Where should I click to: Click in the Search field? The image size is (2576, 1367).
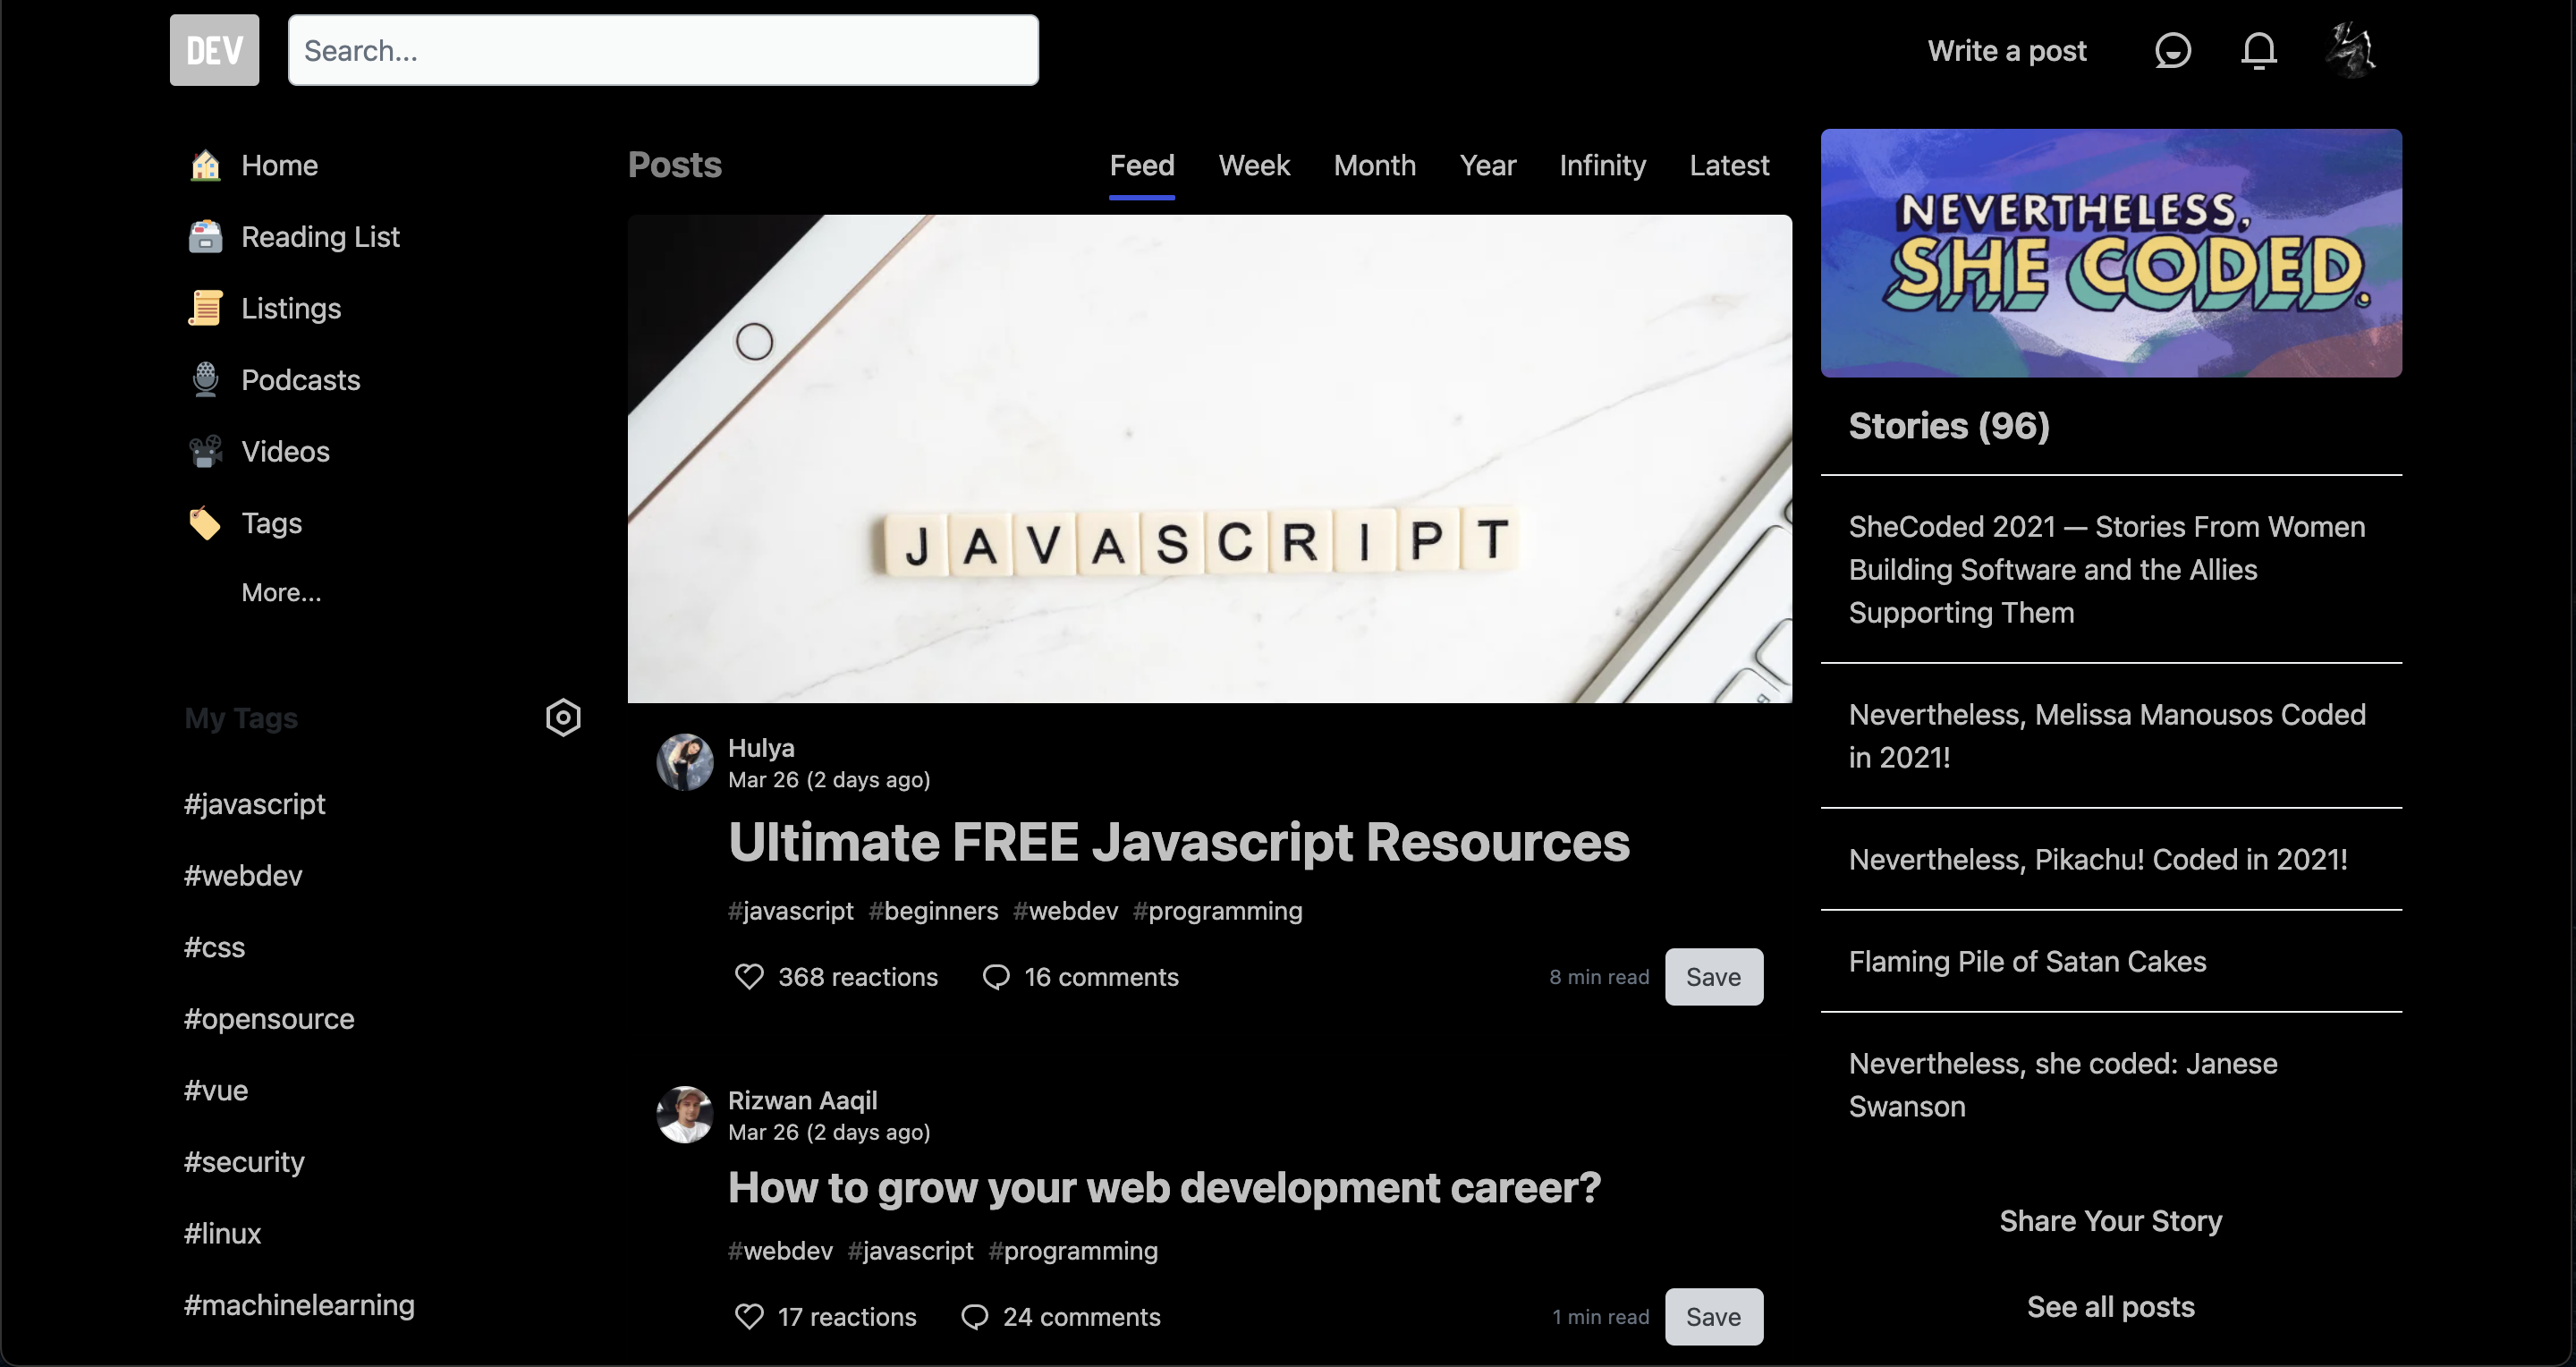(x=663, y=50)
